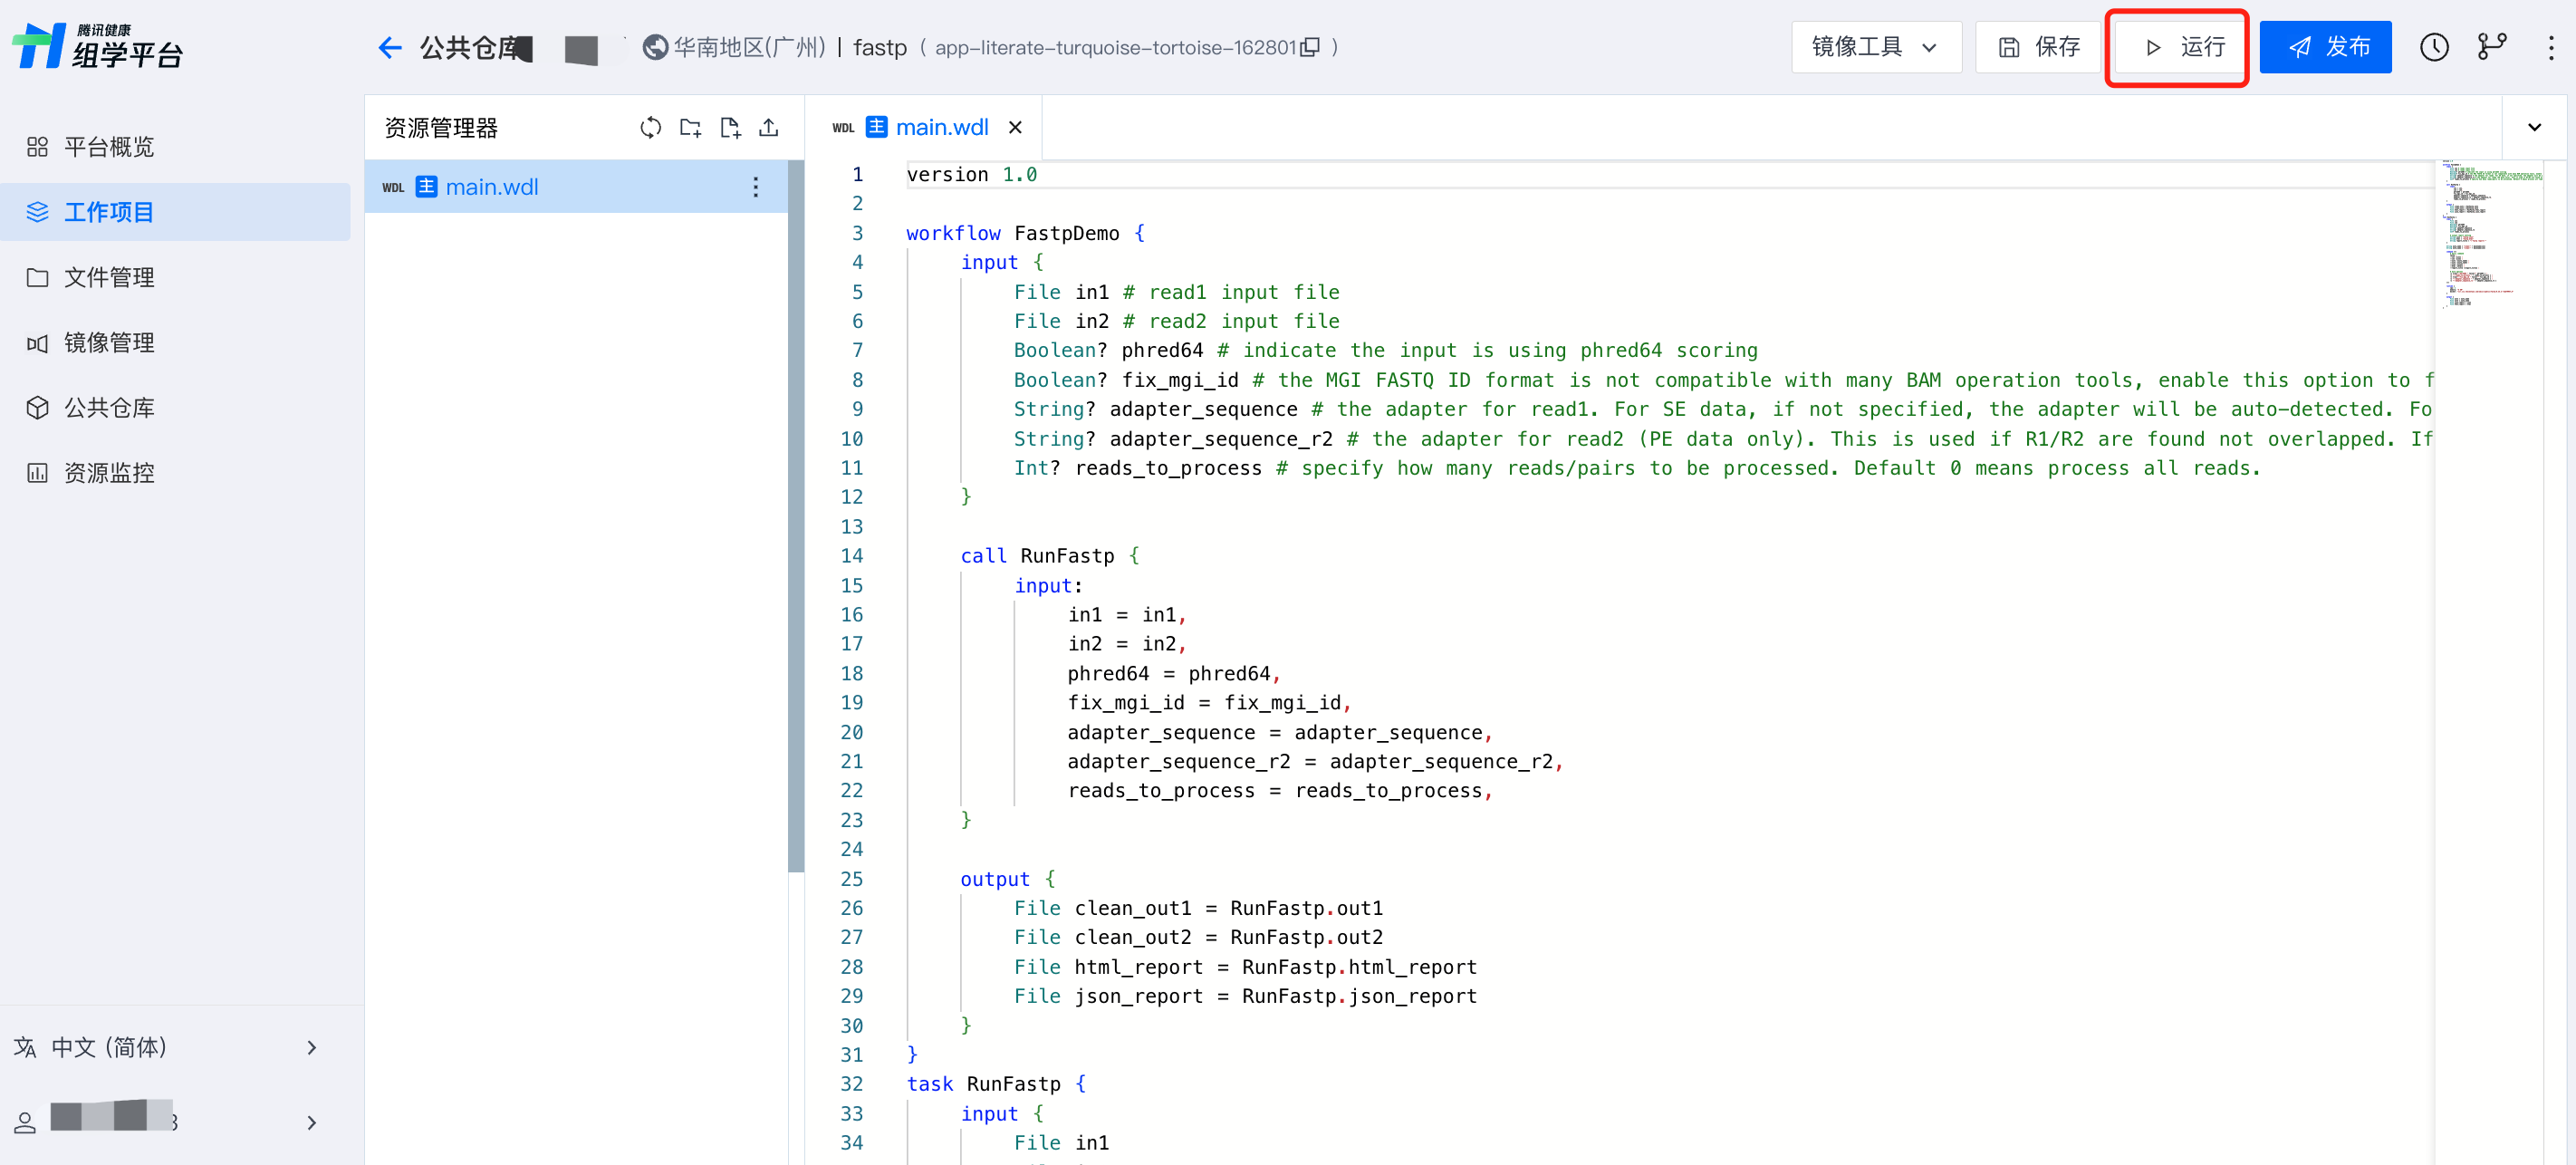Open the version history clock icon
The height and width of the screenshot is (1165, 2576).
[2433, 47]
